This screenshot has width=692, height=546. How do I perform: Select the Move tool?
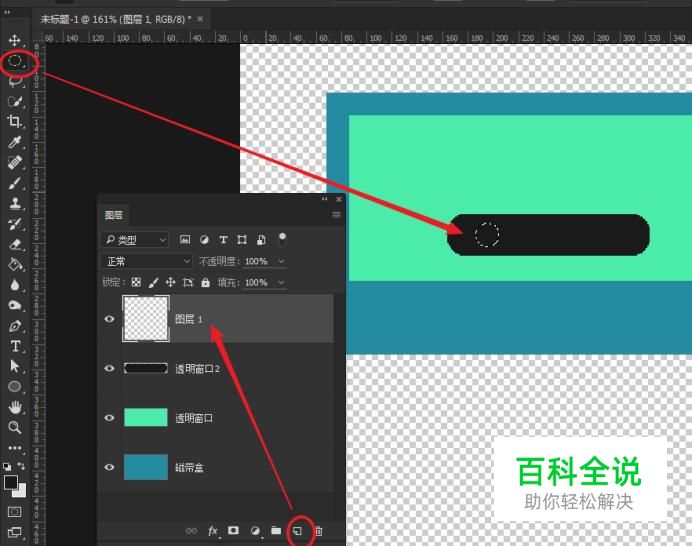click(x=15, y=40)
